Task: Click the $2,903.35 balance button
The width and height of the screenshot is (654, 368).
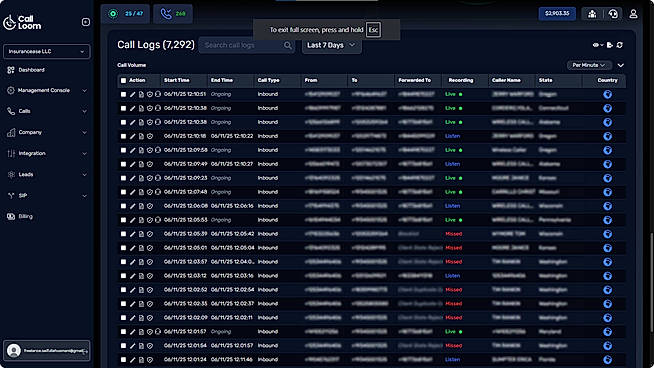Action: [557, 14]
